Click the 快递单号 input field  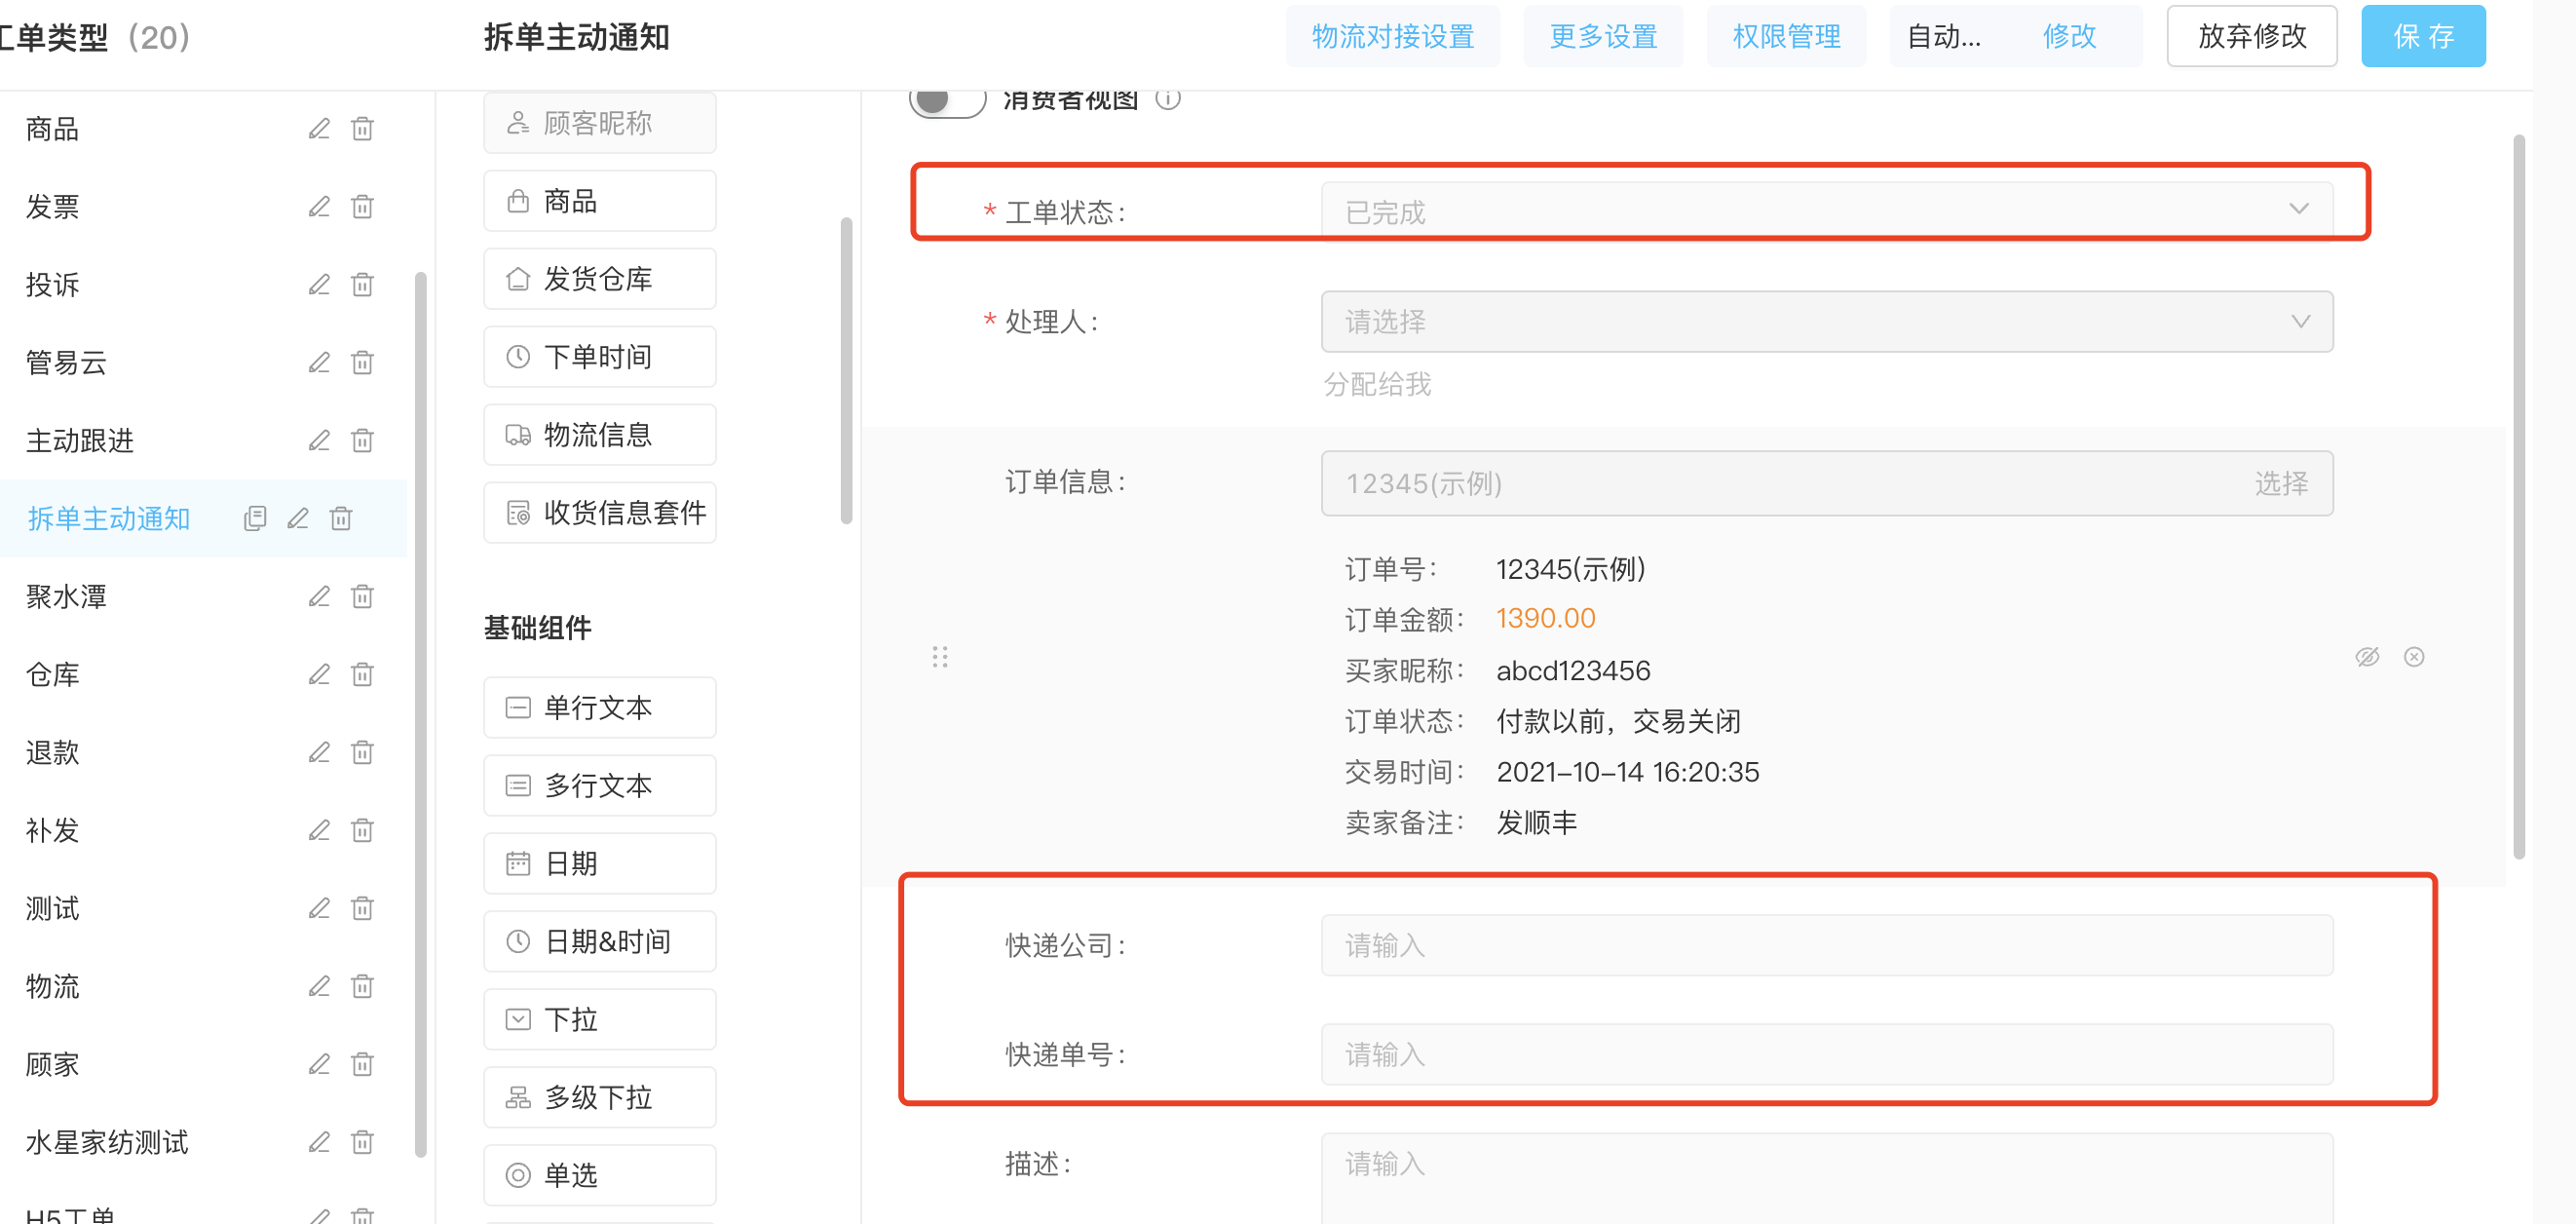tap(1827, 1055)
